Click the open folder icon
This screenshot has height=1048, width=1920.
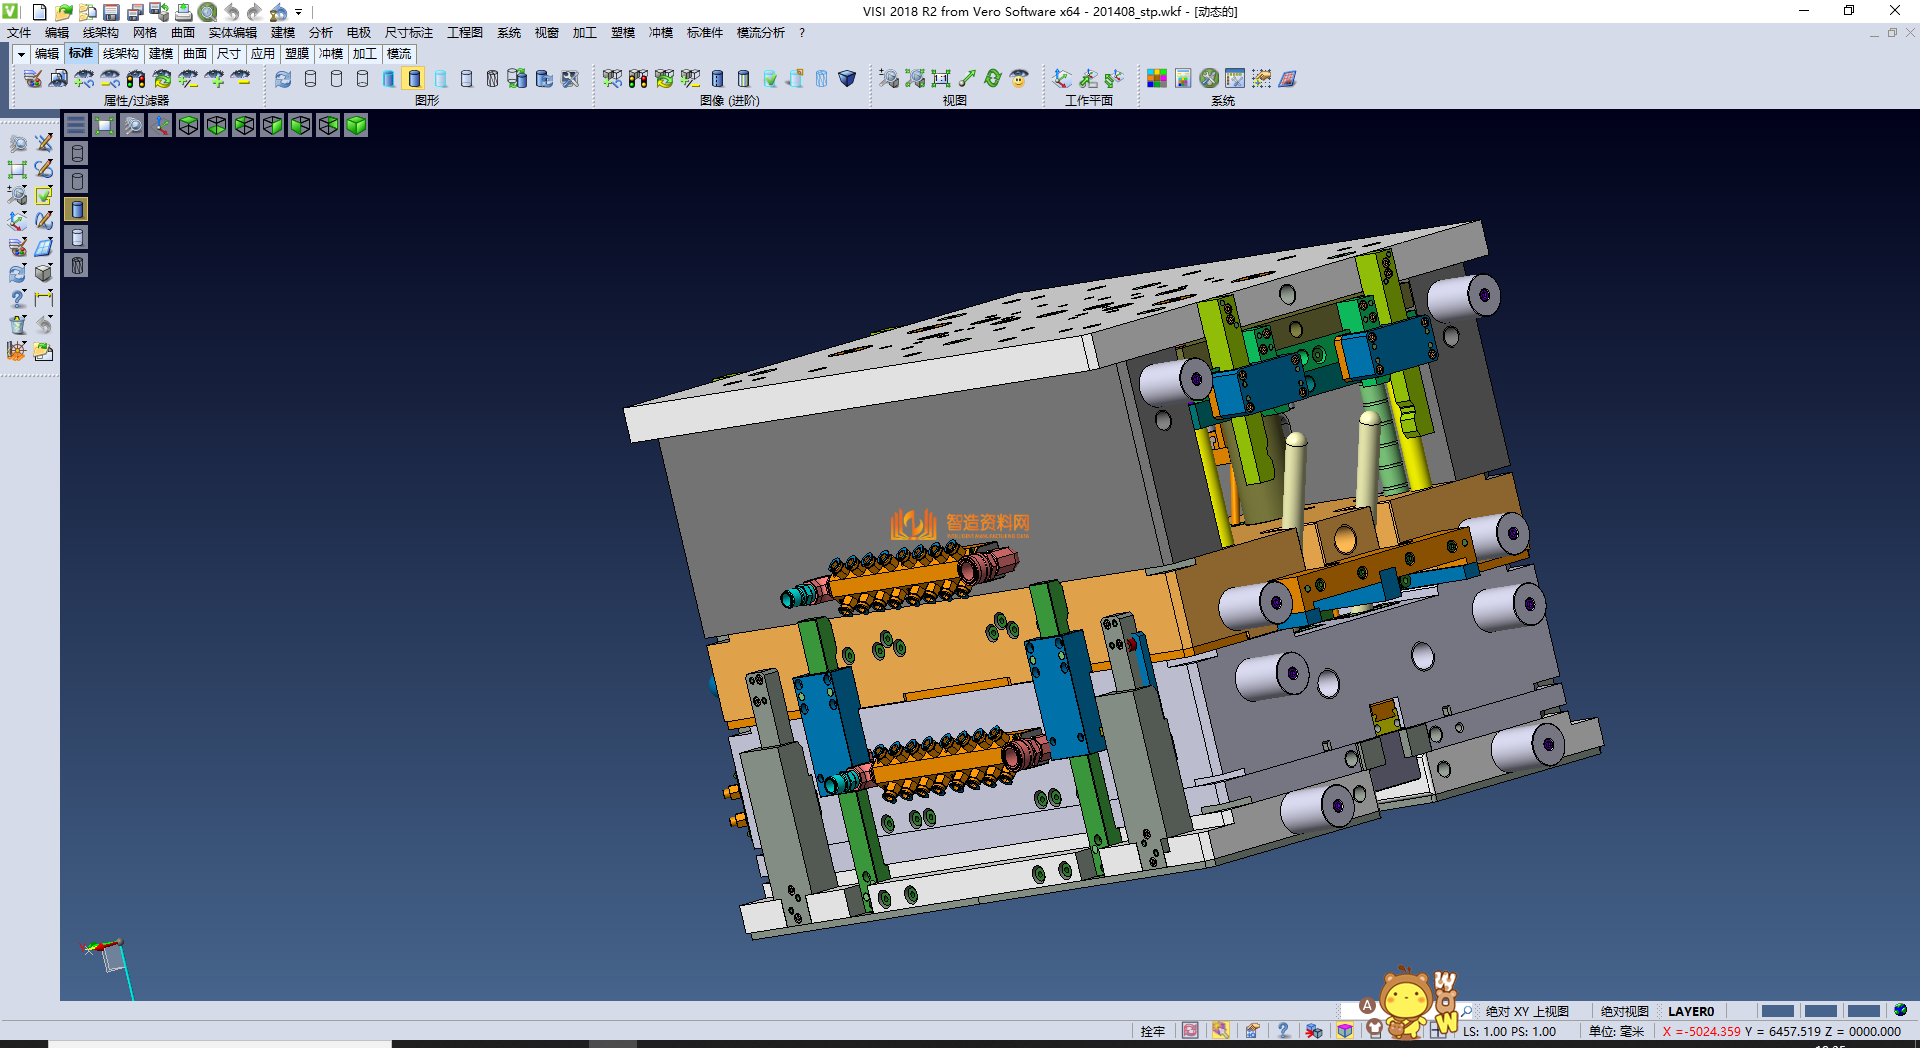[63, 12]
